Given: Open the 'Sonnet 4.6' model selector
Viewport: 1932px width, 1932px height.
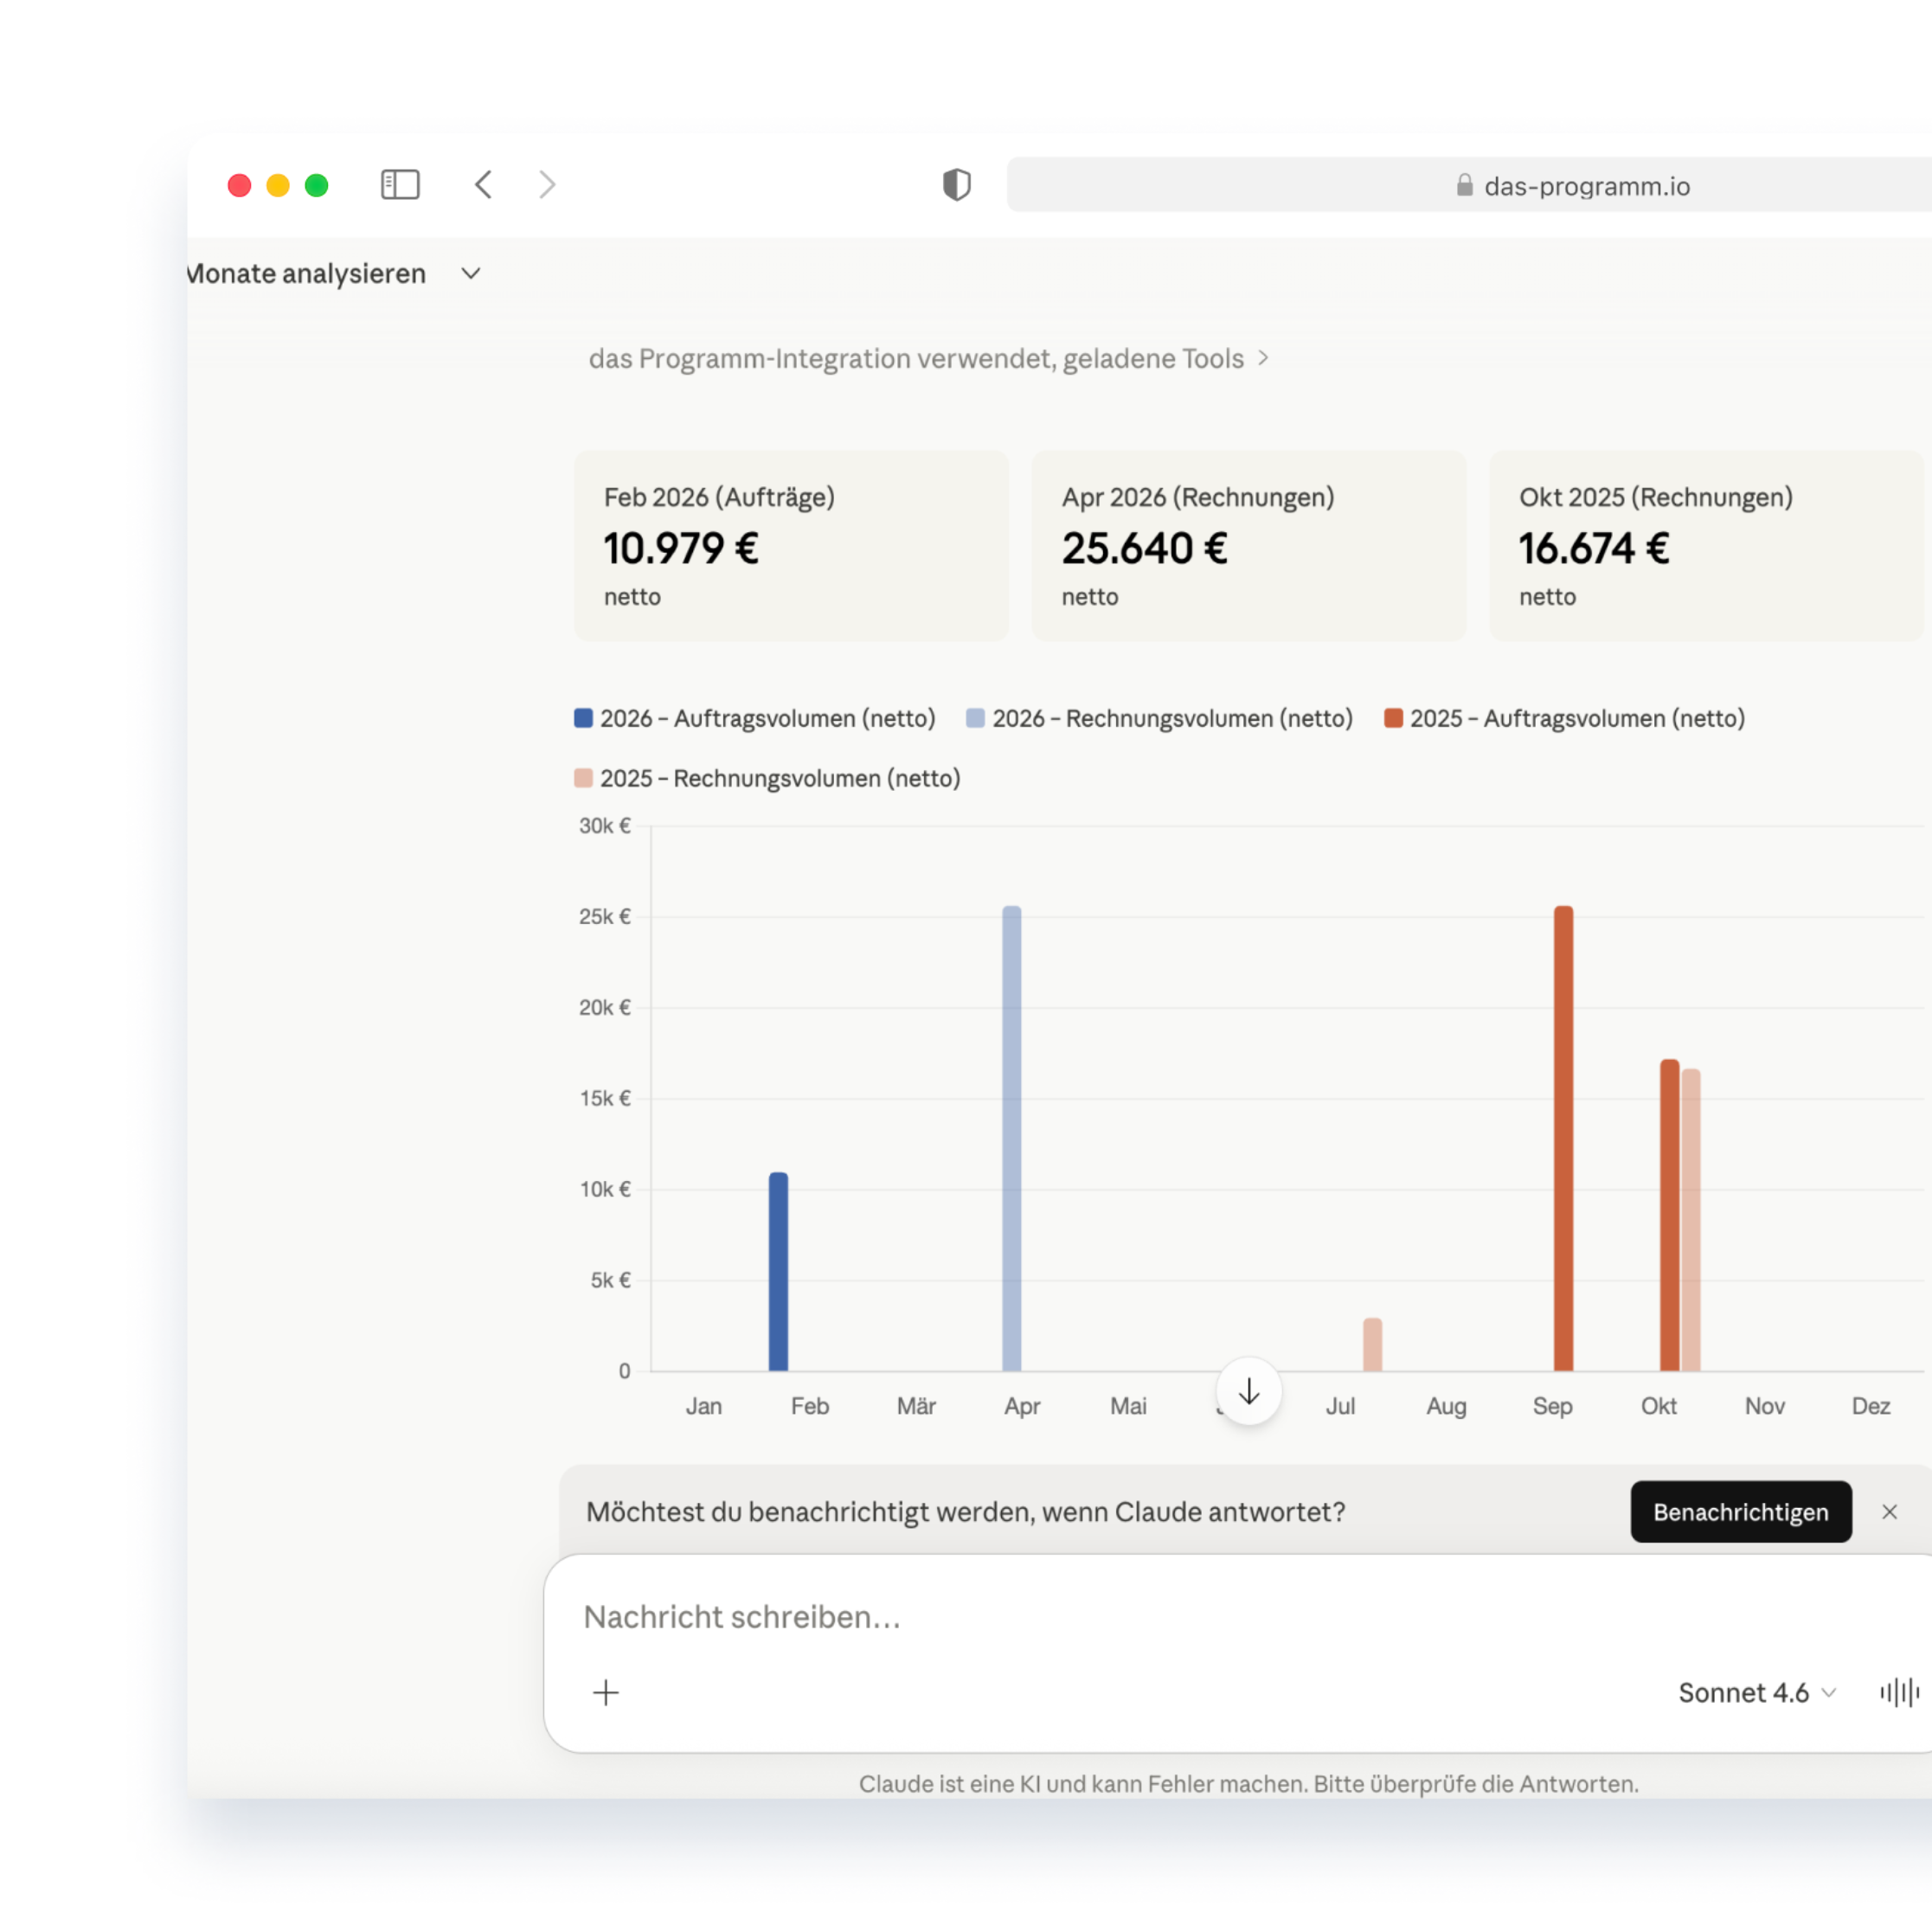Looking at the screenshot, I should click(1757, 1693).
